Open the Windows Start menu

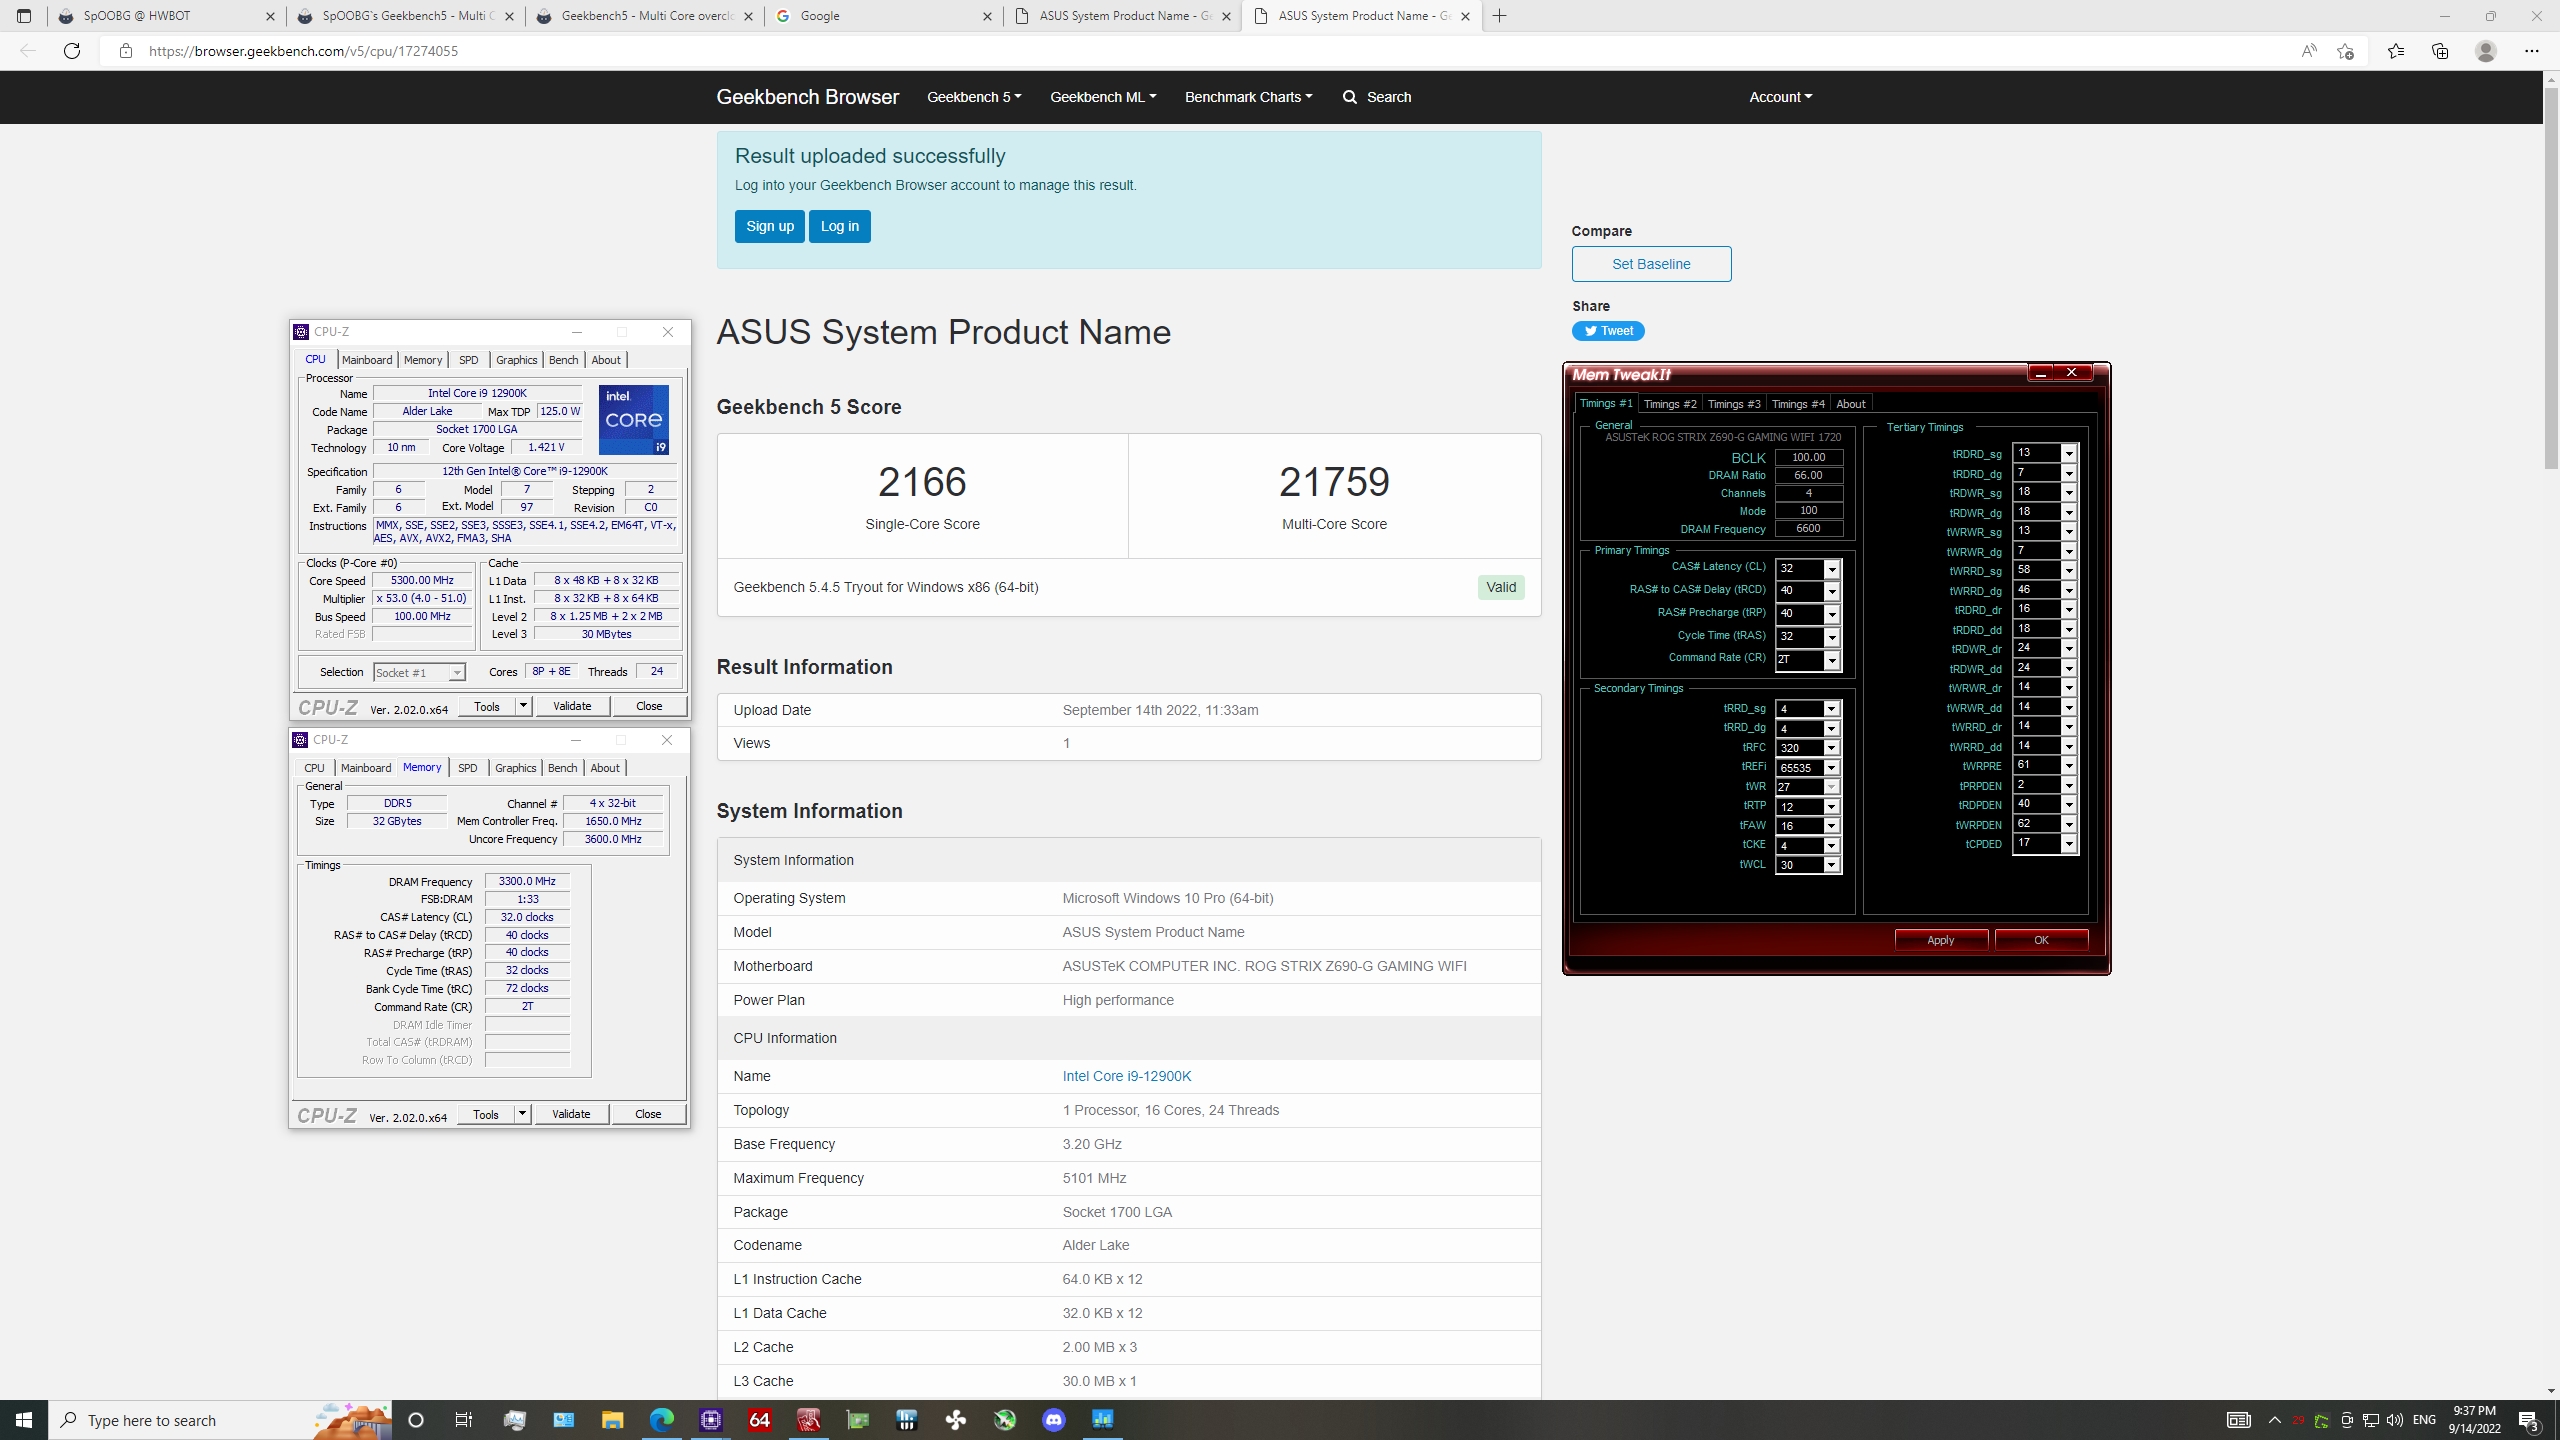click(x=24, y=1420)
